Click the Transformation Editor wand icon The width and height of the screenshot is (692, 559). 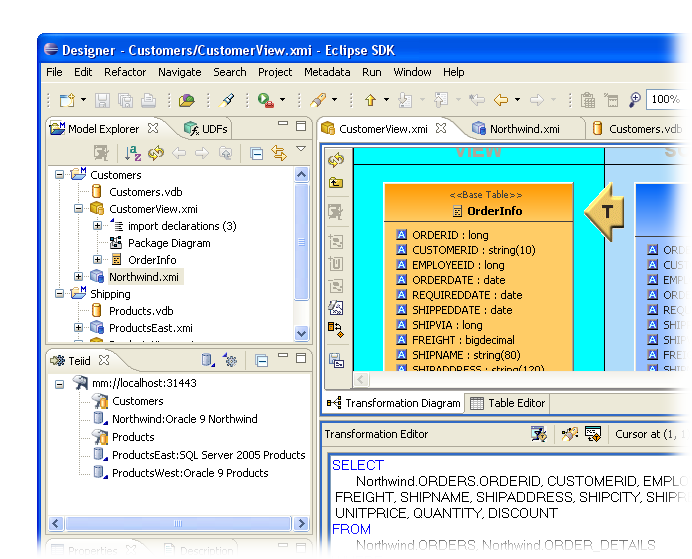[x=569, y=434]
